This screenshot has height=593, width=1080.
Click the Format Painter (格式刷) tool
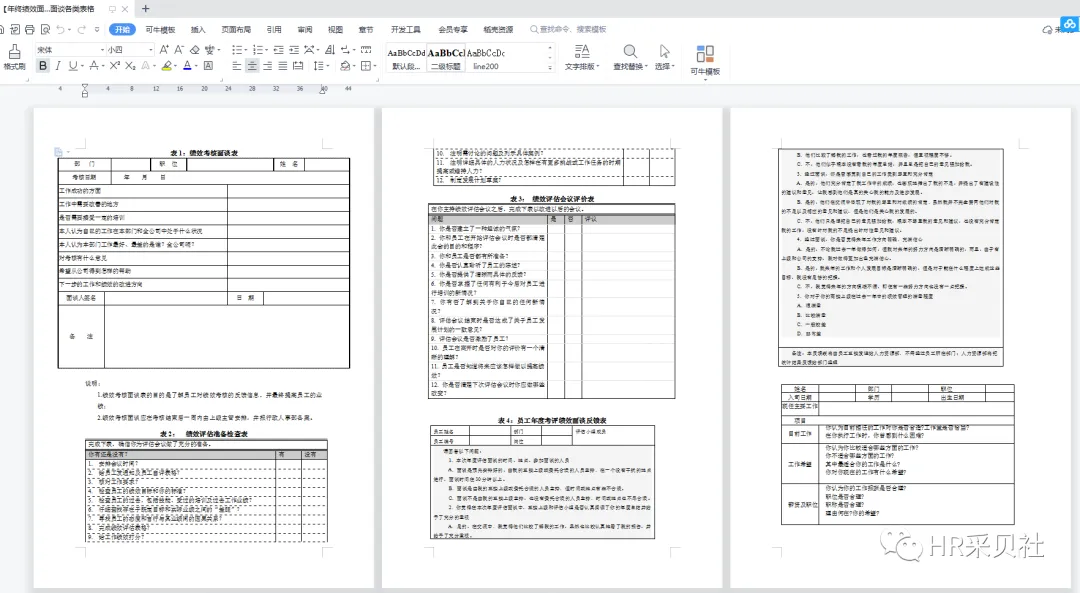pos(14,57)
